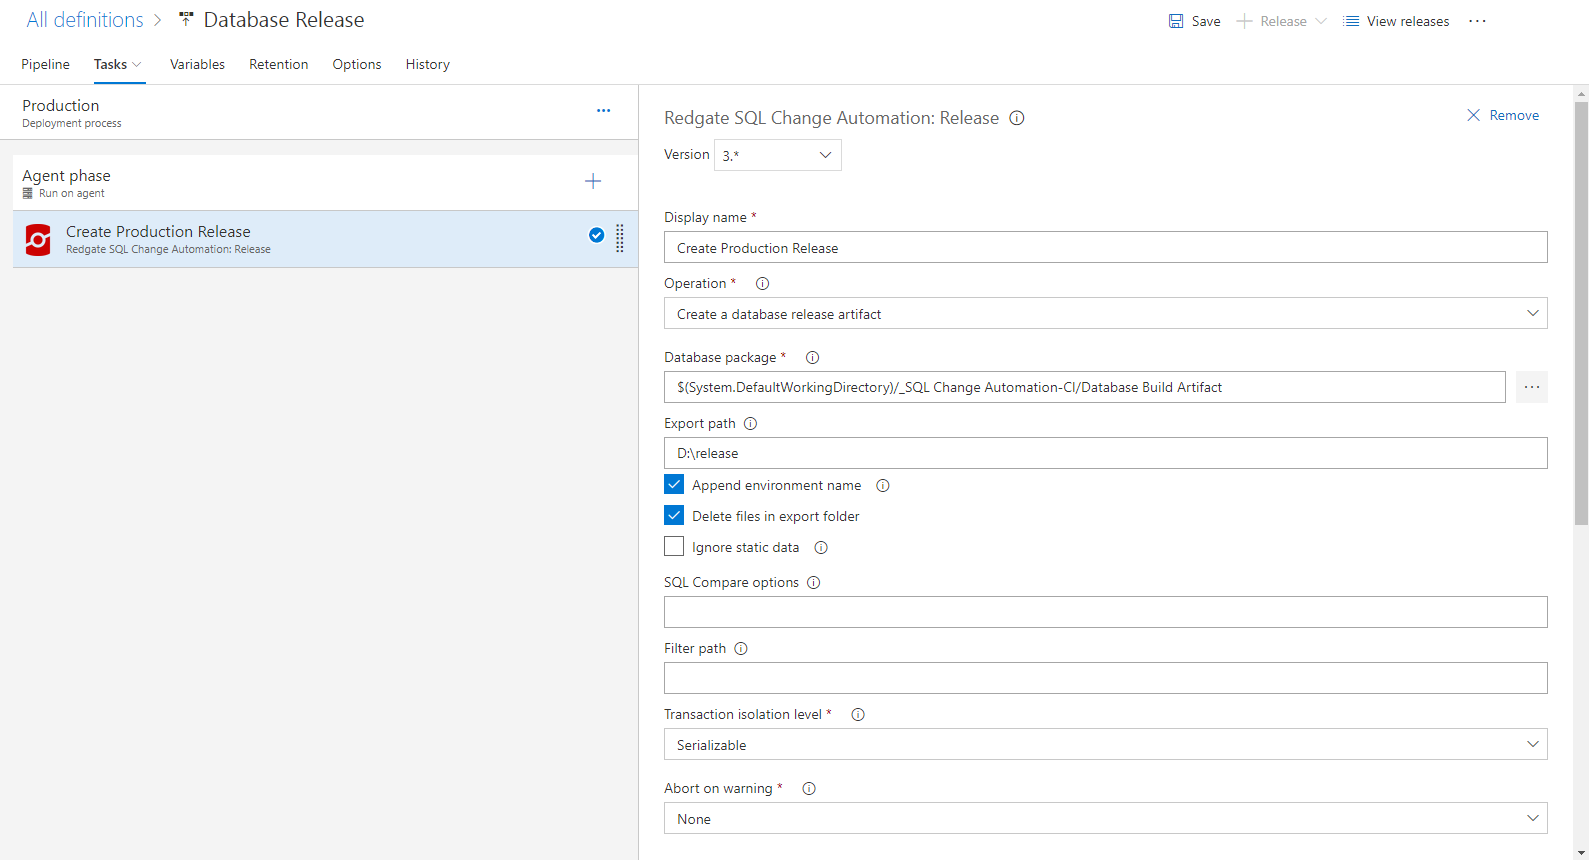The image size is (1589, 860).
Task: Check Ignore static data
Action: (674, 547)
